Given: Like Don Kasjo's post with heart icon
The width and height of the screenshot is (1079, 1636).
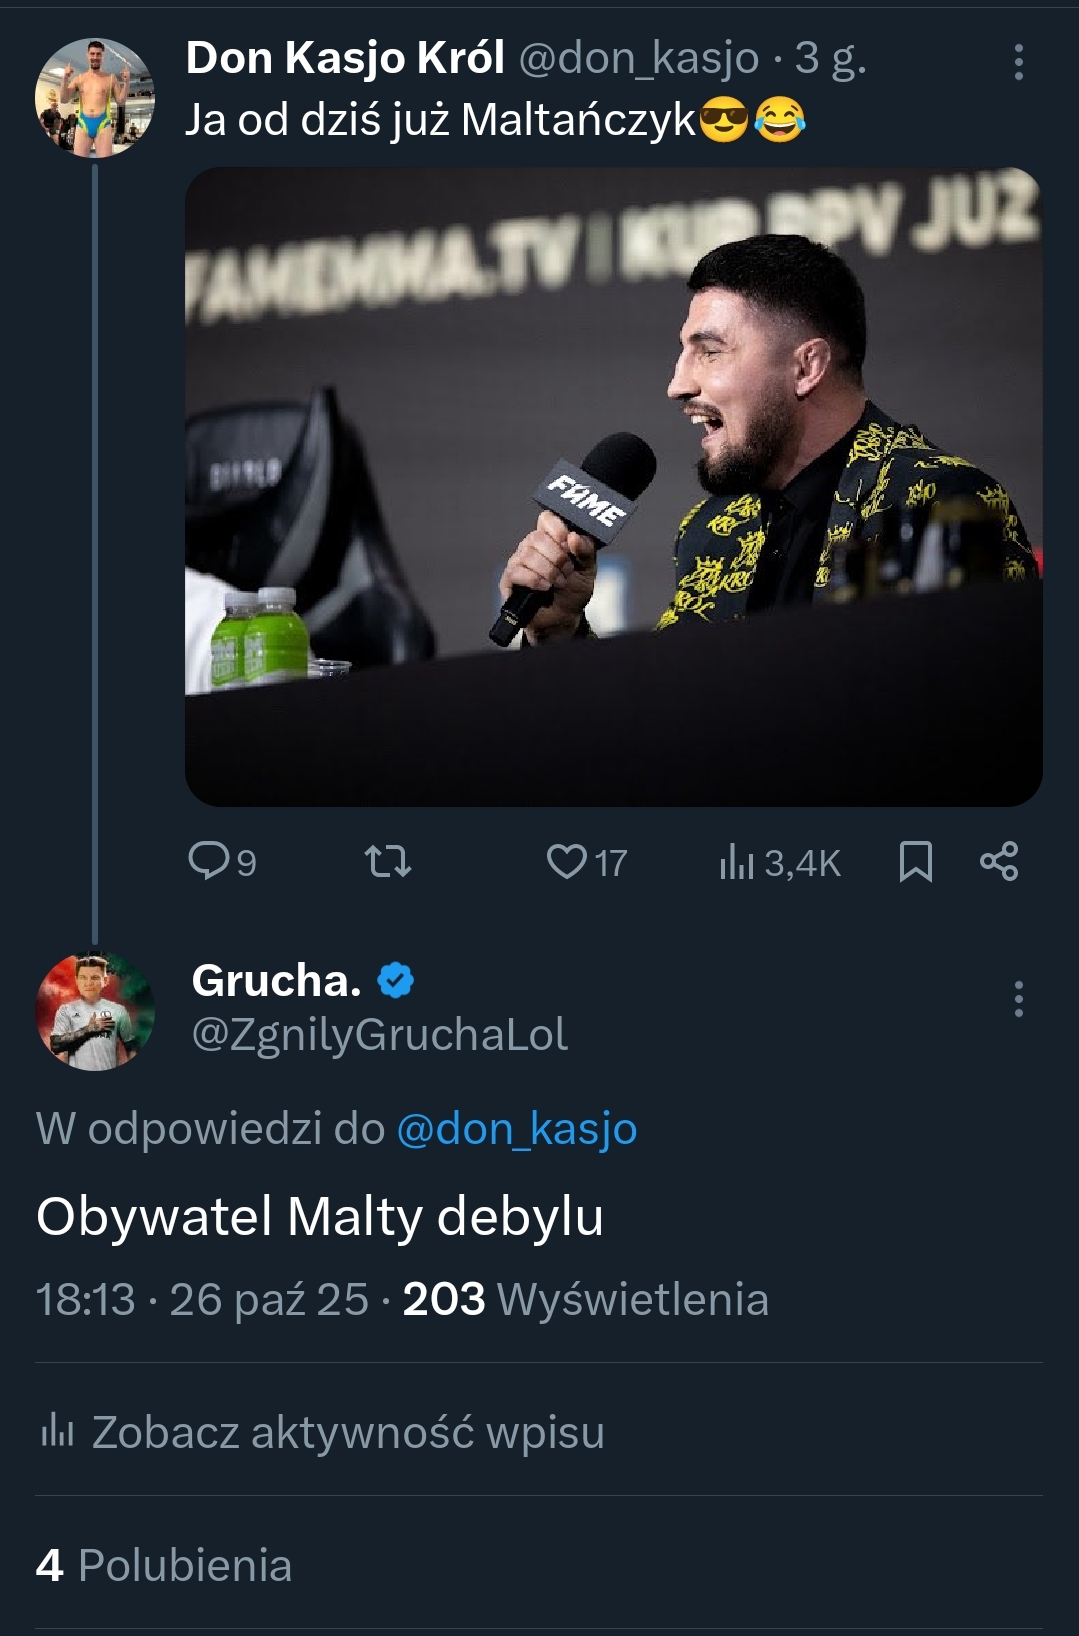Looking at the screenshot, I should tap(566, 861).
